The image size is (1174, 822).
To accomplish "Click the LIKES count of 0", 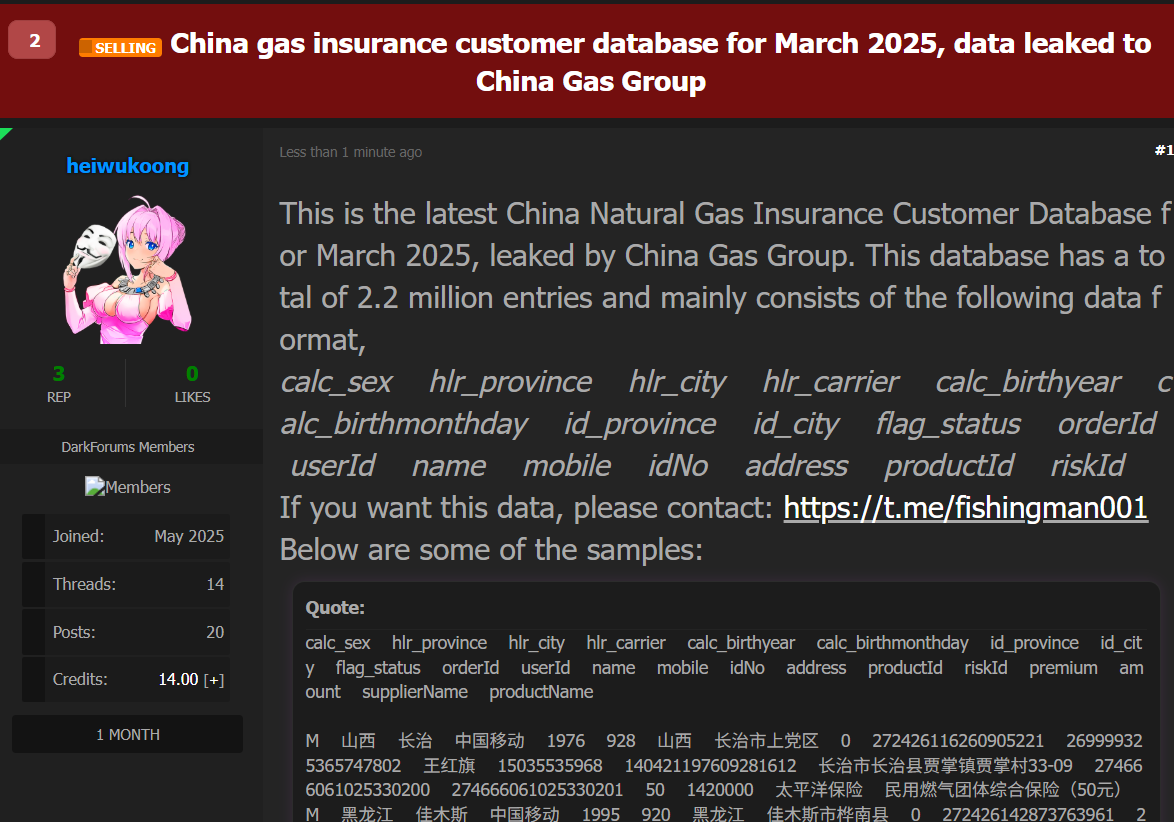I will (x=192, y=374).
